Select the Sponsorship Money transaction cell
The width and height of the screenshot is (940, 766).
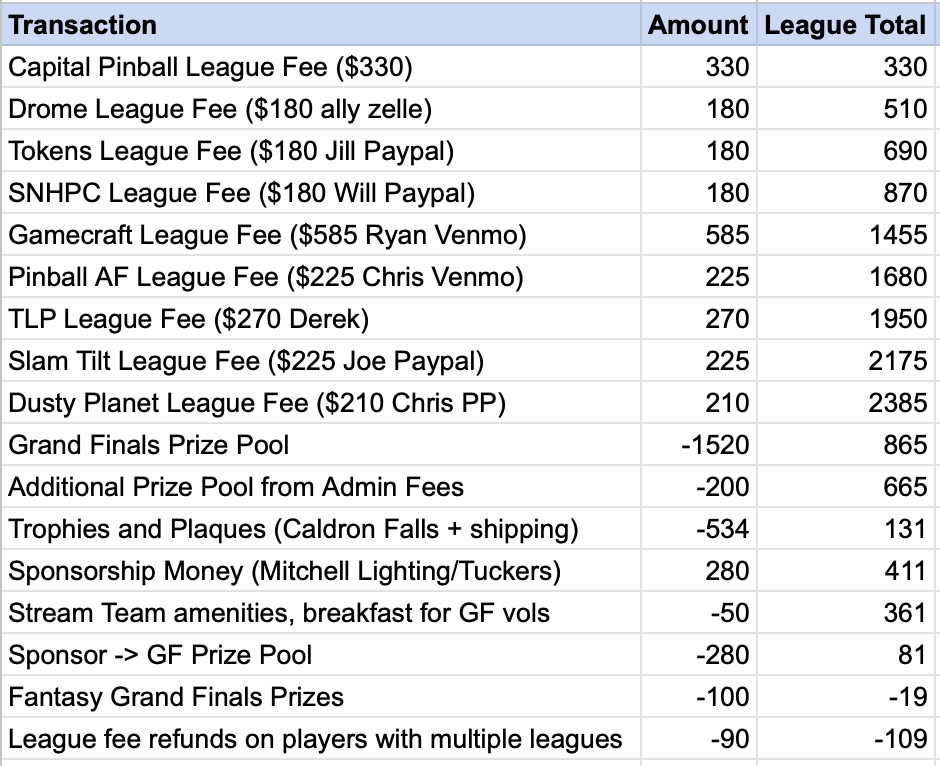[x=284, y=571]
